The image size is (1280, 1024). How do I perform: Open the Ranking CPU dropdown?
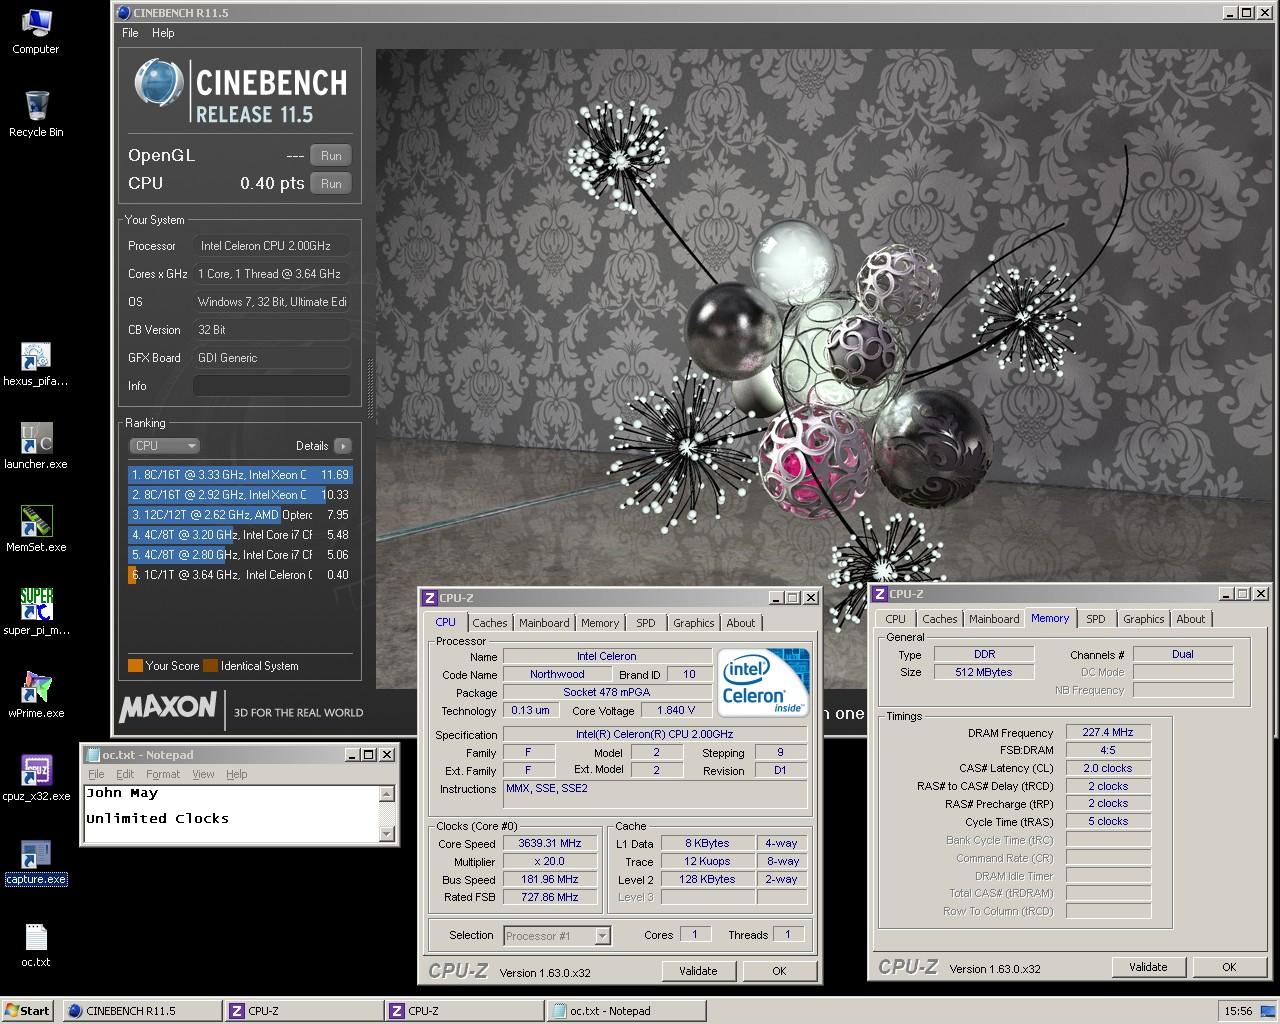click(x=164, y=446)
